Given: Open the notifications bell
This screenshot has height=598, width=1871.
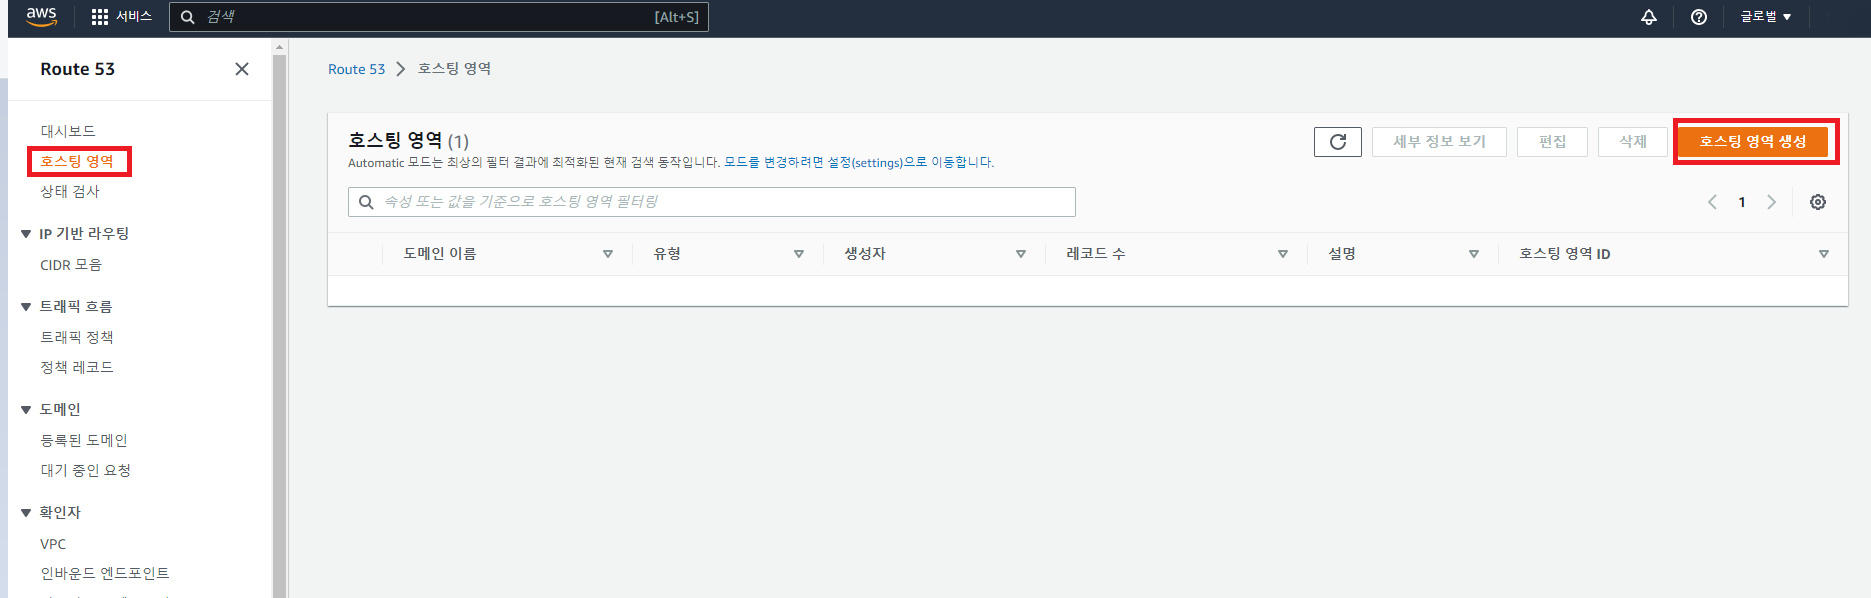Looking at the screenshot, I should 1649,17.
